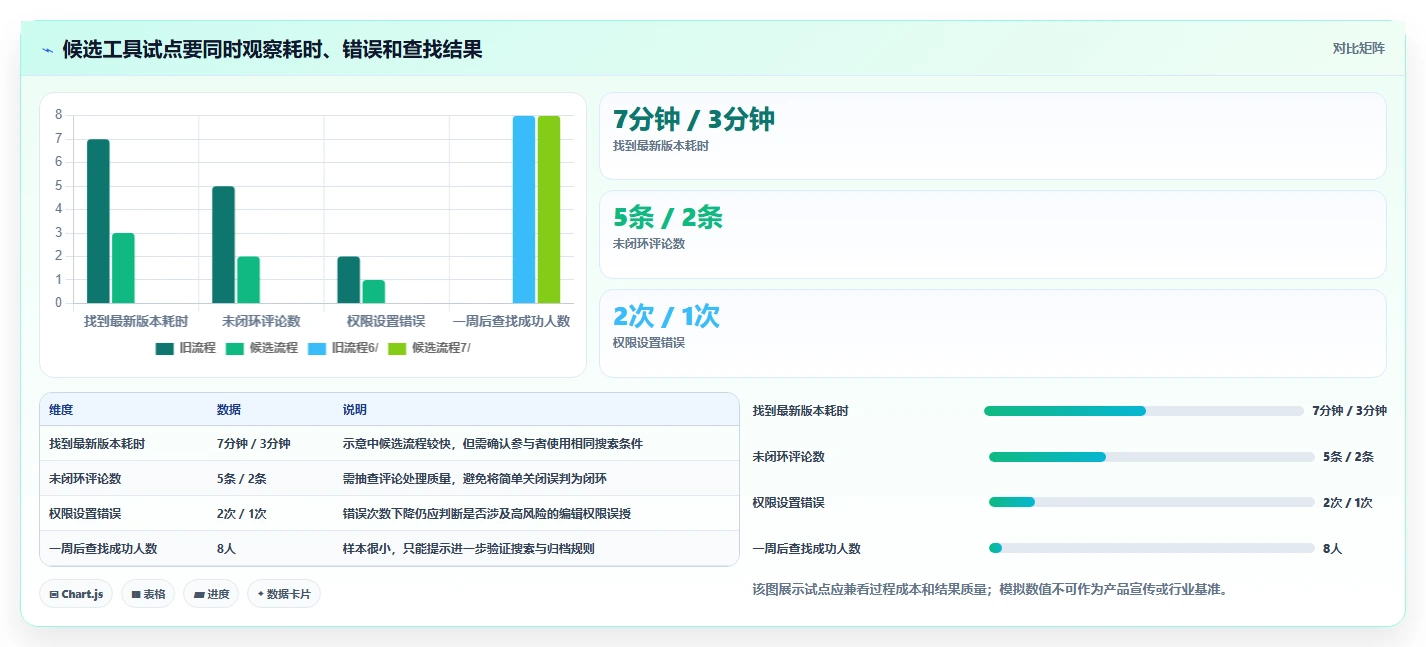Click the green bar for 未闭环评论数
This screenshot has height=647, width=1426.
point(248,280)
